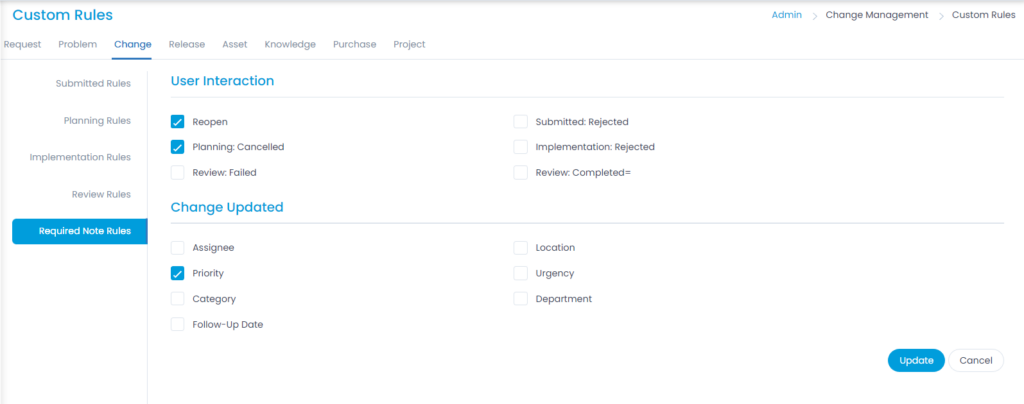Disable the Planning: Cancelled checkbox
This screenshot has width=1024, height=404.
(178, 147)
